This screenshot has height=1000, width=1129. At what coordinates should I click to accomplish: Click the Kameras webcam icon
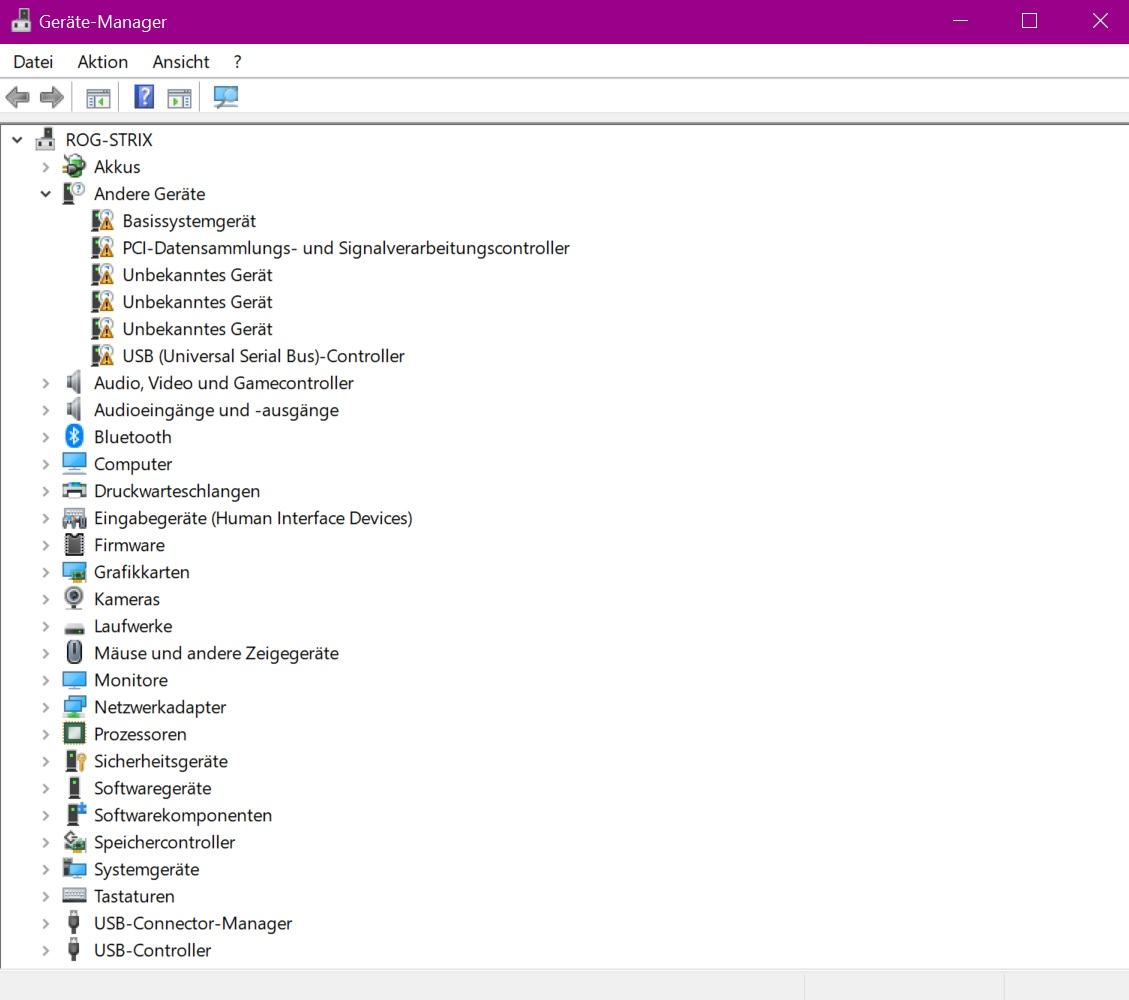click(73, 598)
